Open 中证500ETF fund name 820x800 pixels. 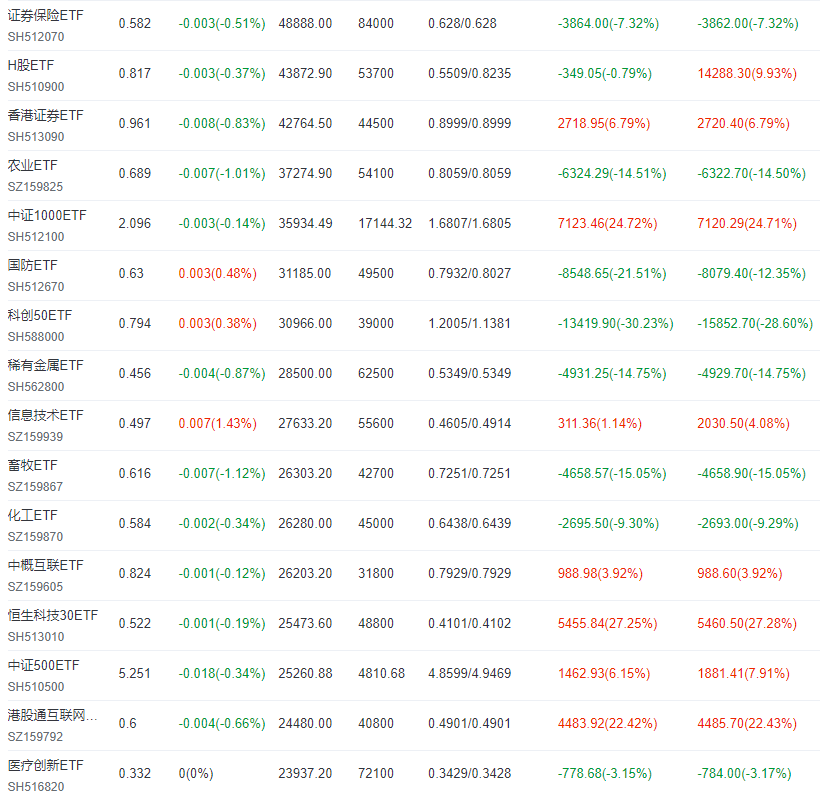[x=43, y=666]
